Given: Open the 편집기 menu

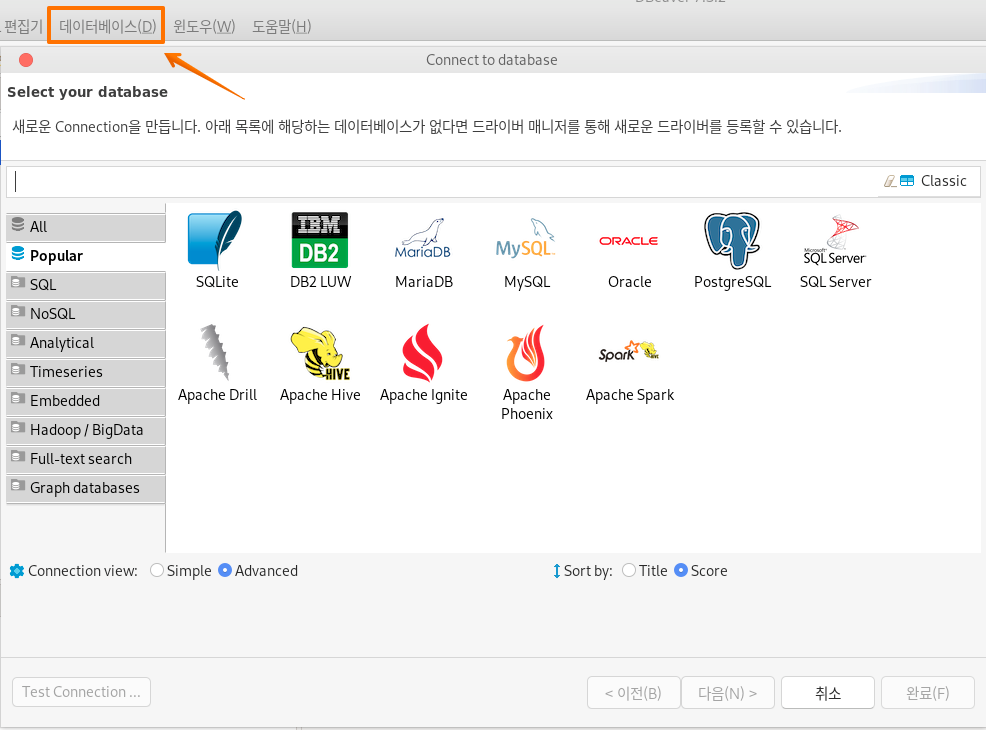Looking at the screenshot, I should (23, 26).
